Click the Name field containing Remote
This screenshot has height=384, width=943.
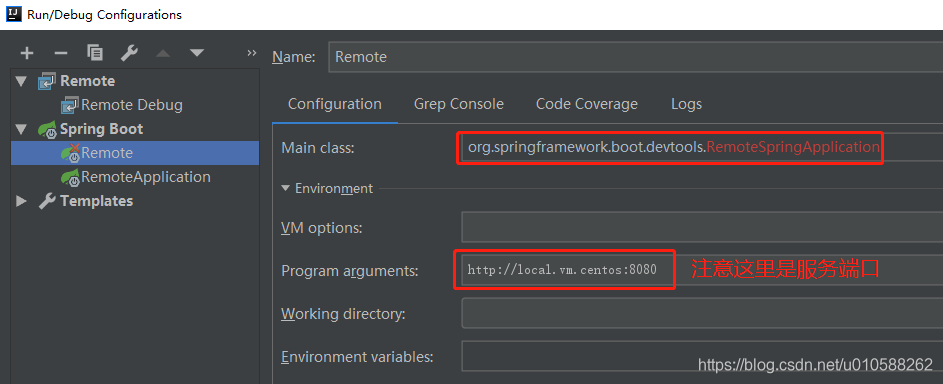click(636, 57)
